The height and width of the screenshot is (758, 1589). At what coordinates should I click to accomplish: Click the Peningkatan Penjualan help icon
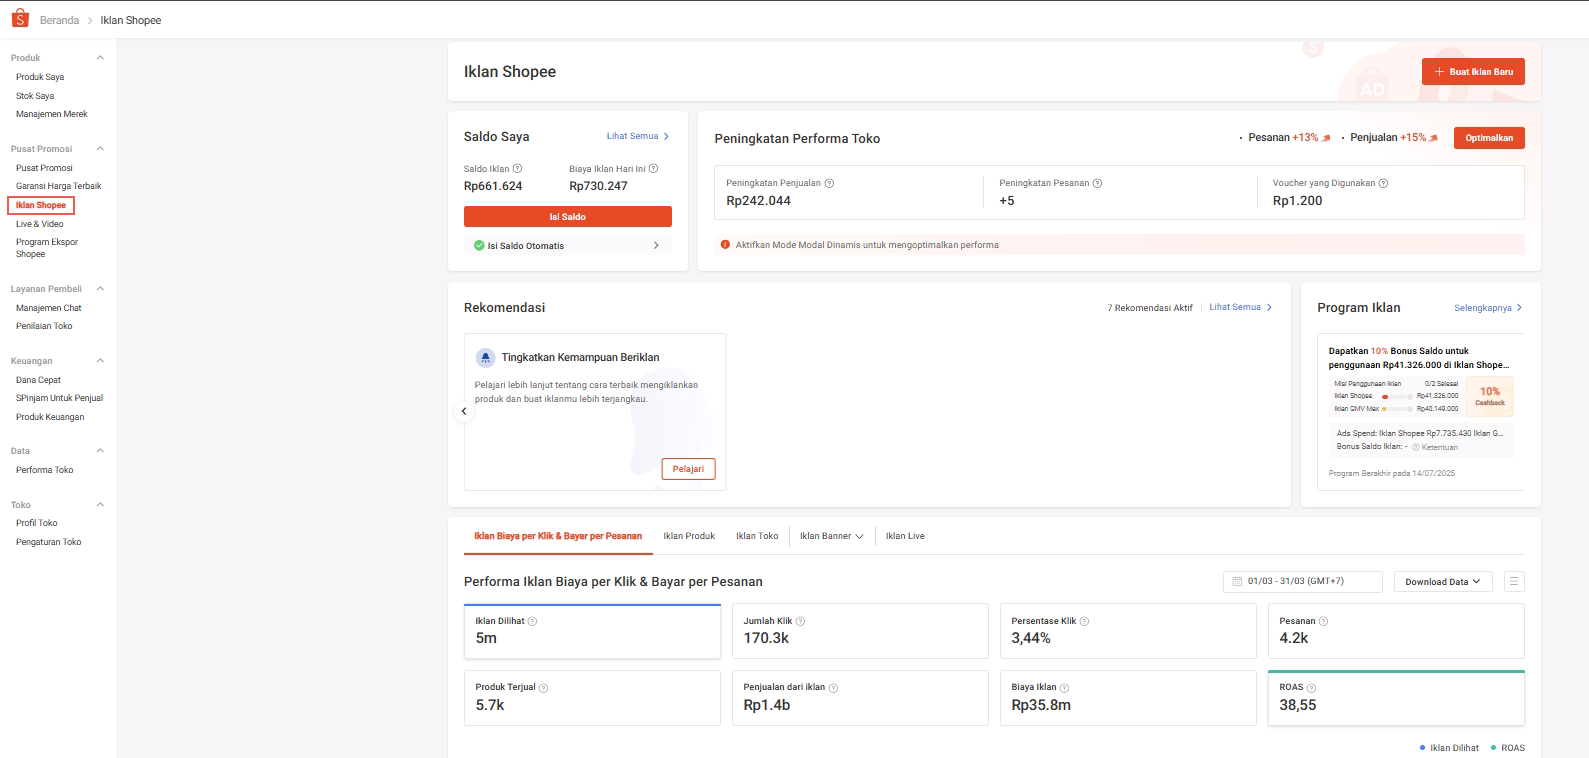(x=829, y=183)
